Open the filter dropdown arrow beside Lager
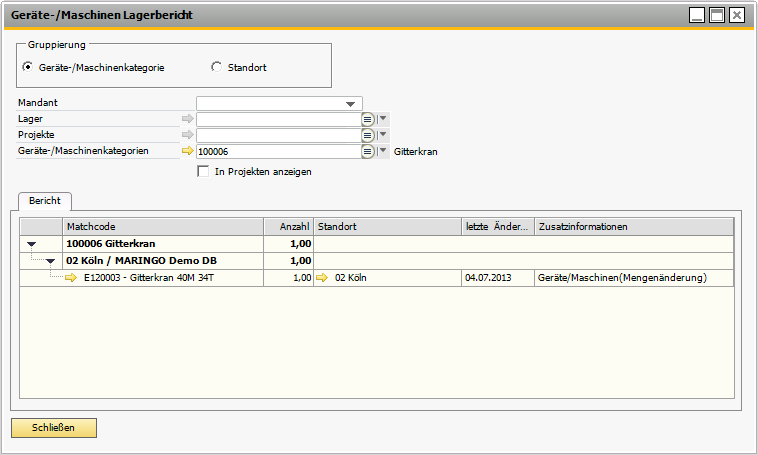This screenshot has width=758, height=455. (383, 119)
